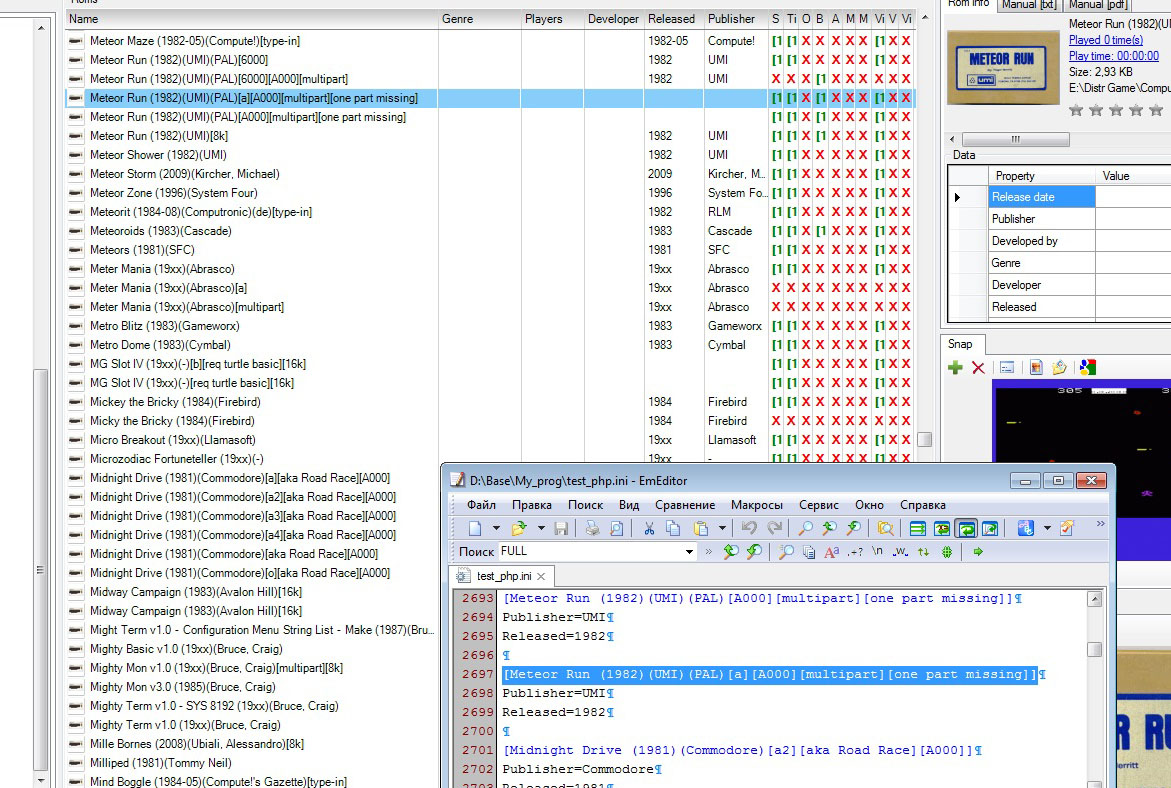1171x788 pixels.
Task: Close the test_php.ini tab
Action: [x=541, y=577]
